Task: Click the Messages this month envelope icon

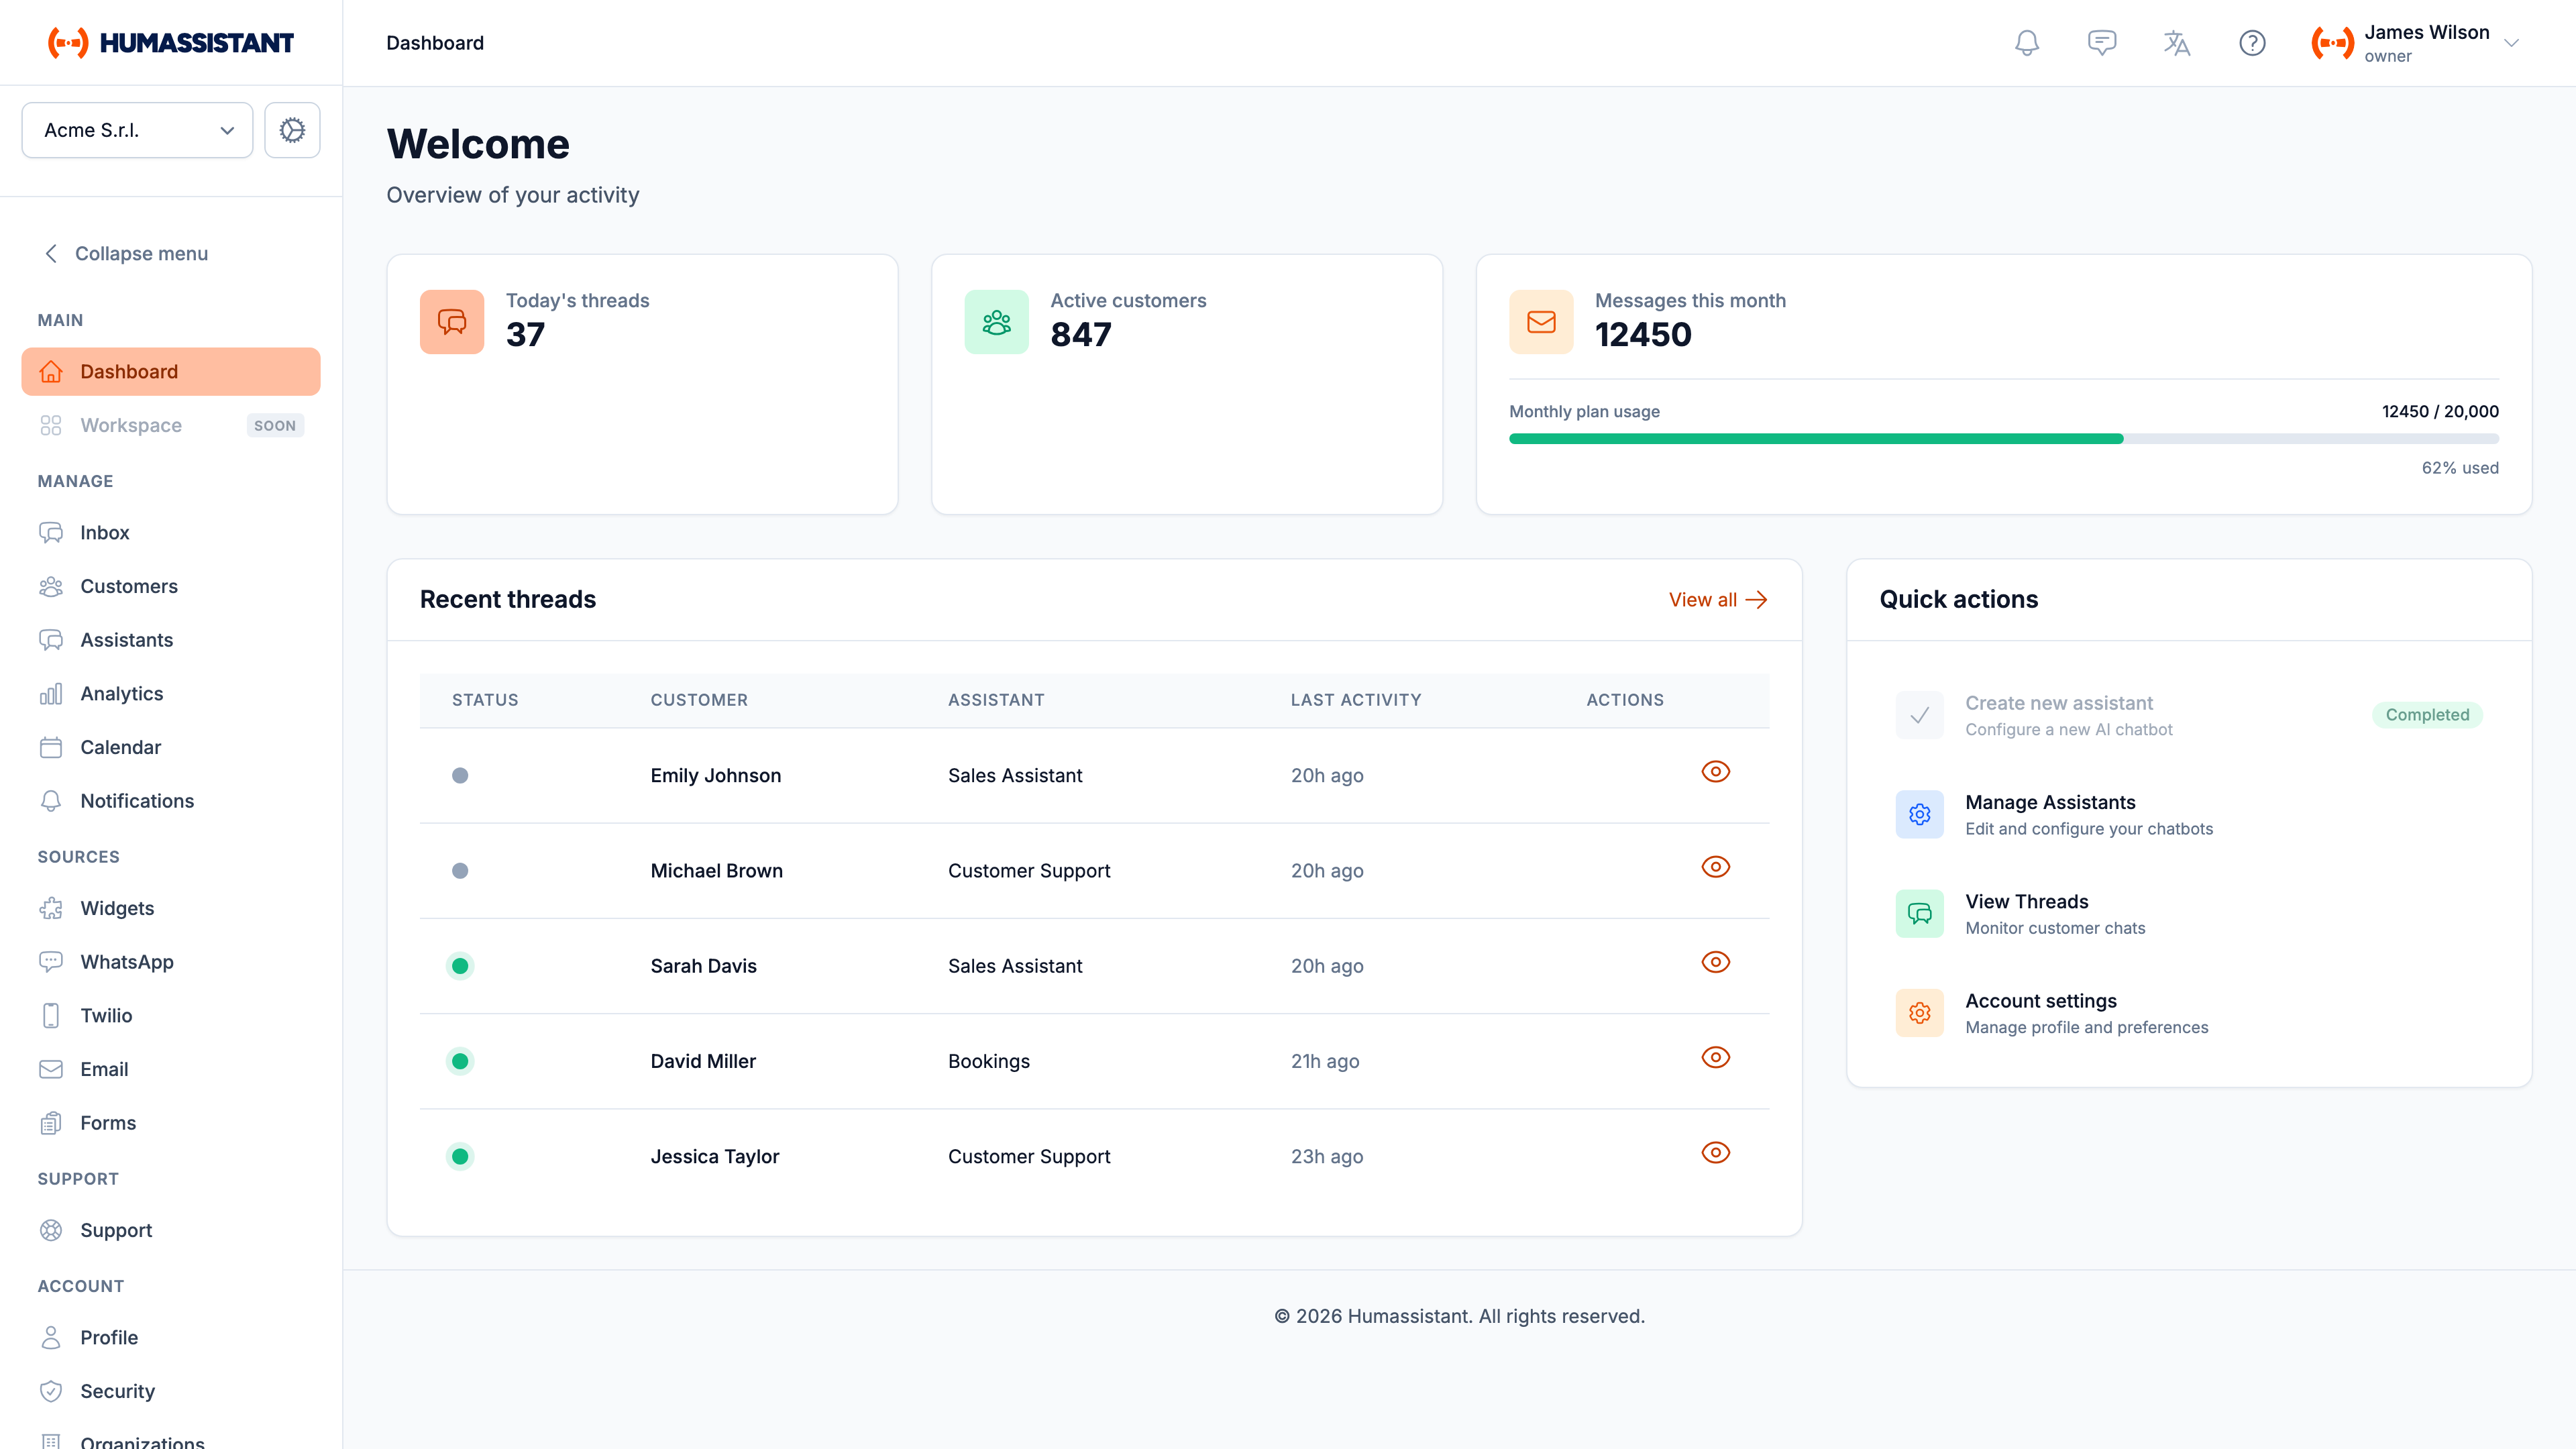Action: pyautogui.click(x=1540, y=322)
